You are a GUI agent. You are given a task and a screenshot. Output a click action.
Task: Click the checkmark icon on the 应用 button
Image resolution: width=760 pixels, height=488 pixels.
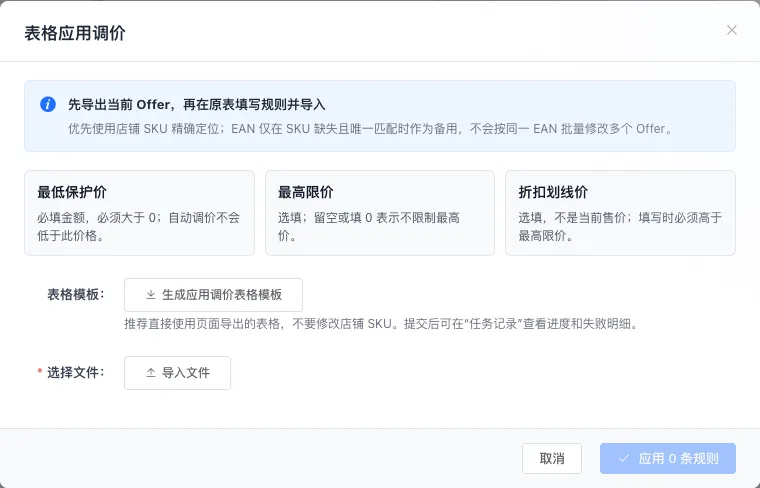coord(624,458)
